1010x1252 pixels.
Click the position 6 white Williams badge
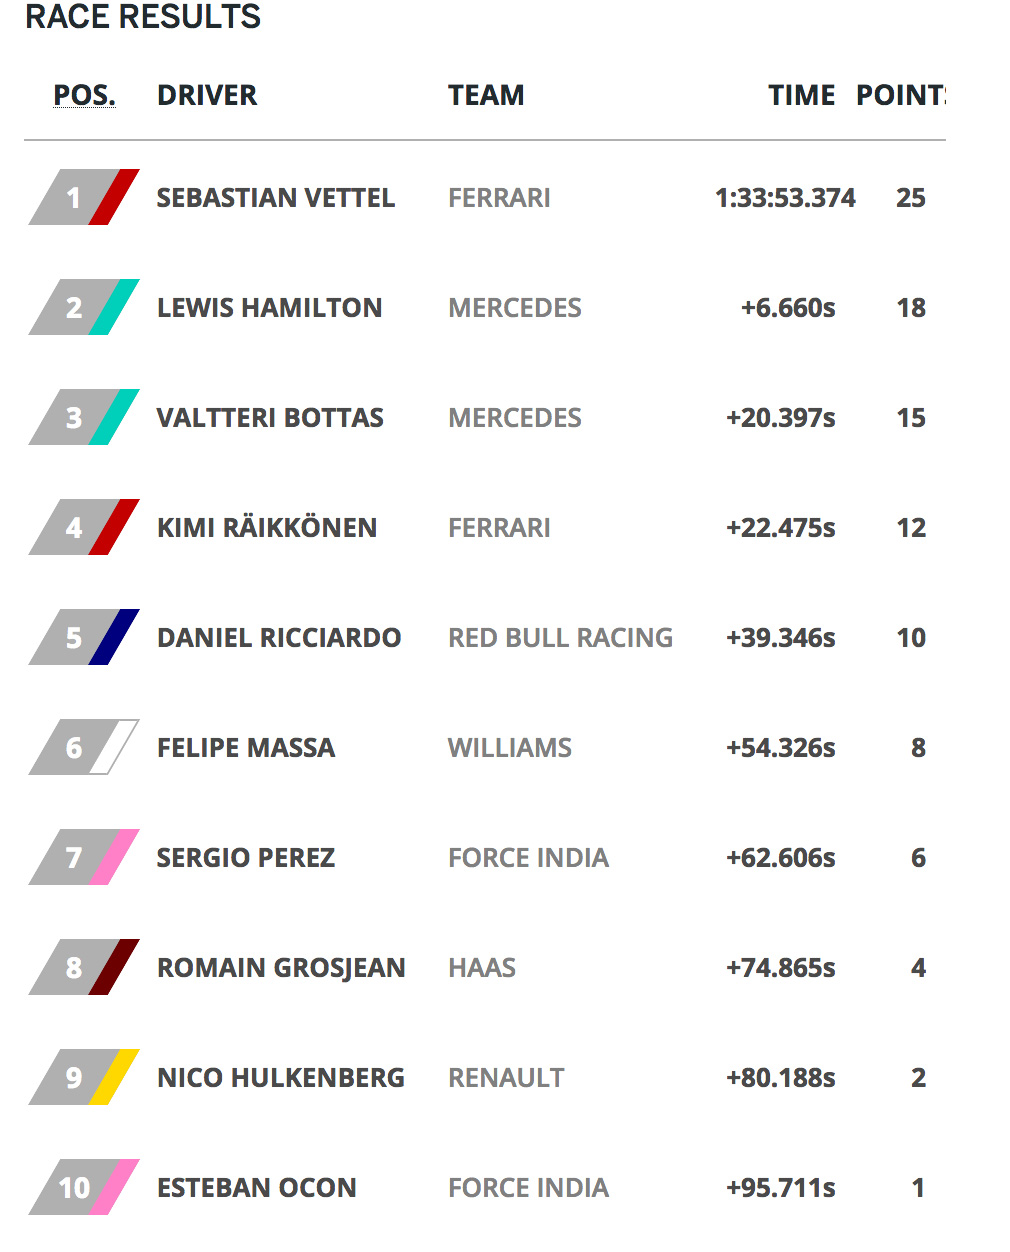pos(84,748)
